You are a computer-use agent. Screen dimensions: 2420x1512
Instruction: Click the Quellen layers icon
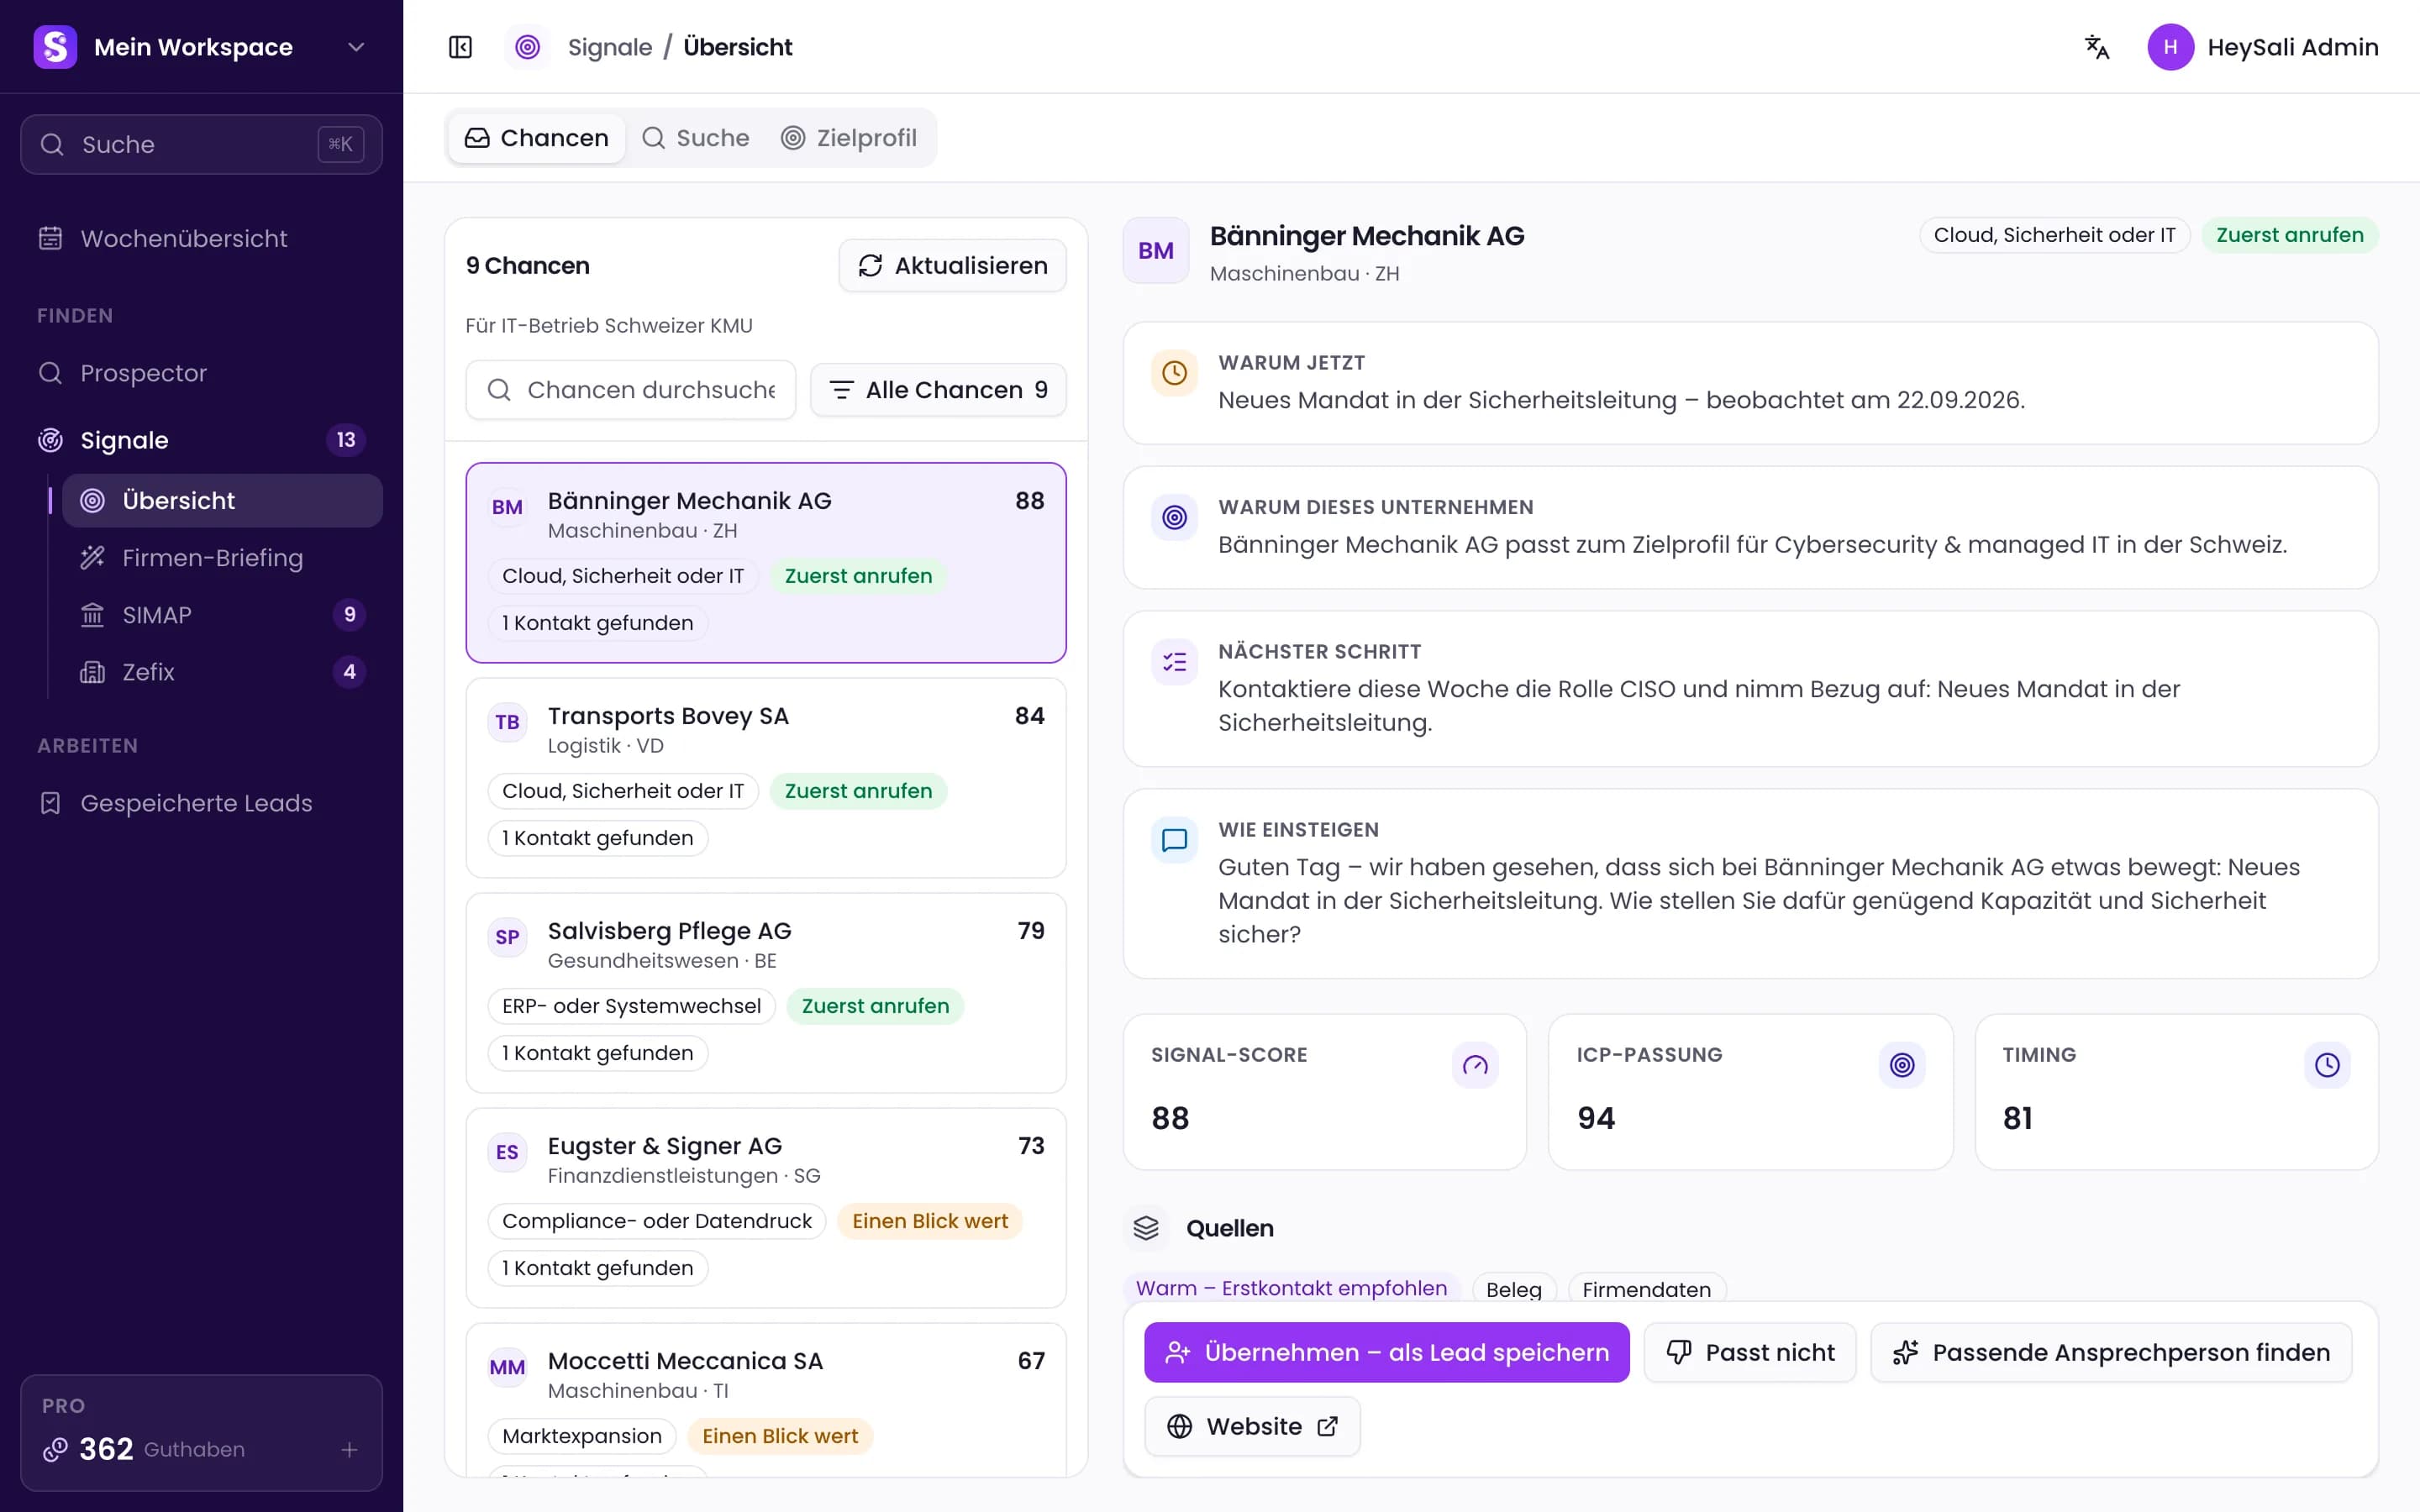(1146, 1228)
